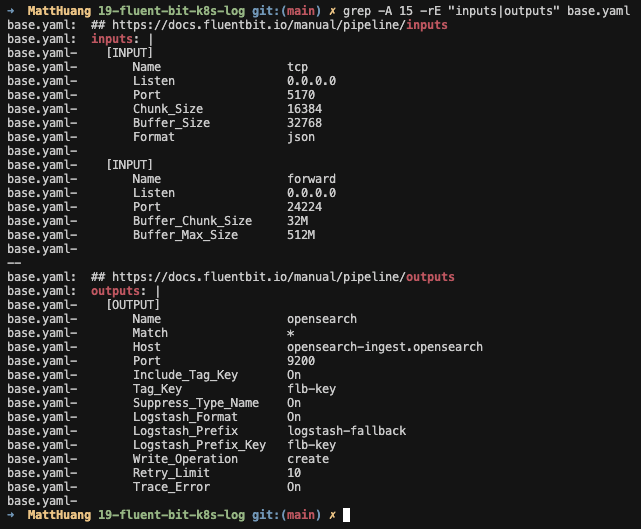This screenshot has width=641, height=529.
Task: Select port value 24224
Action: tap(304, 207)
